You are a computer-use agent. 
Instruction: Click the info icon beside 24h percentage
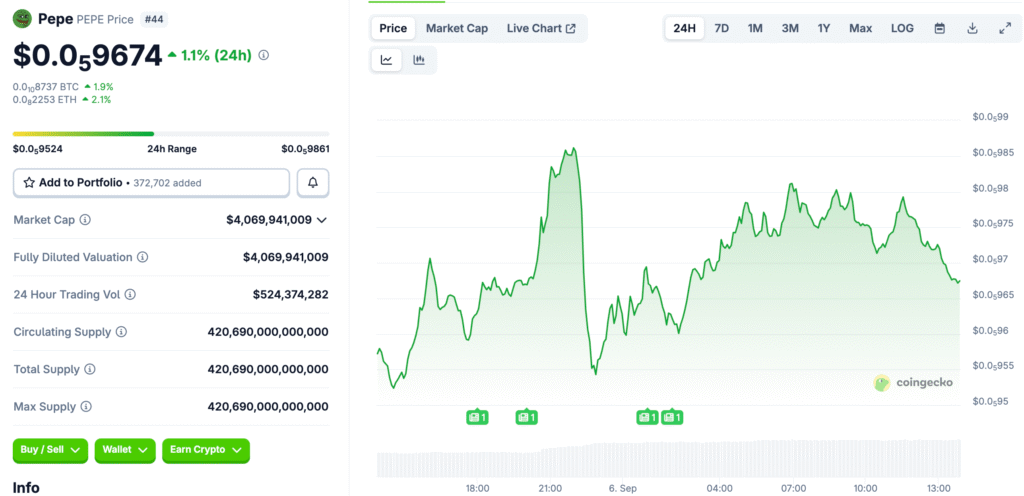pos(264,55)
